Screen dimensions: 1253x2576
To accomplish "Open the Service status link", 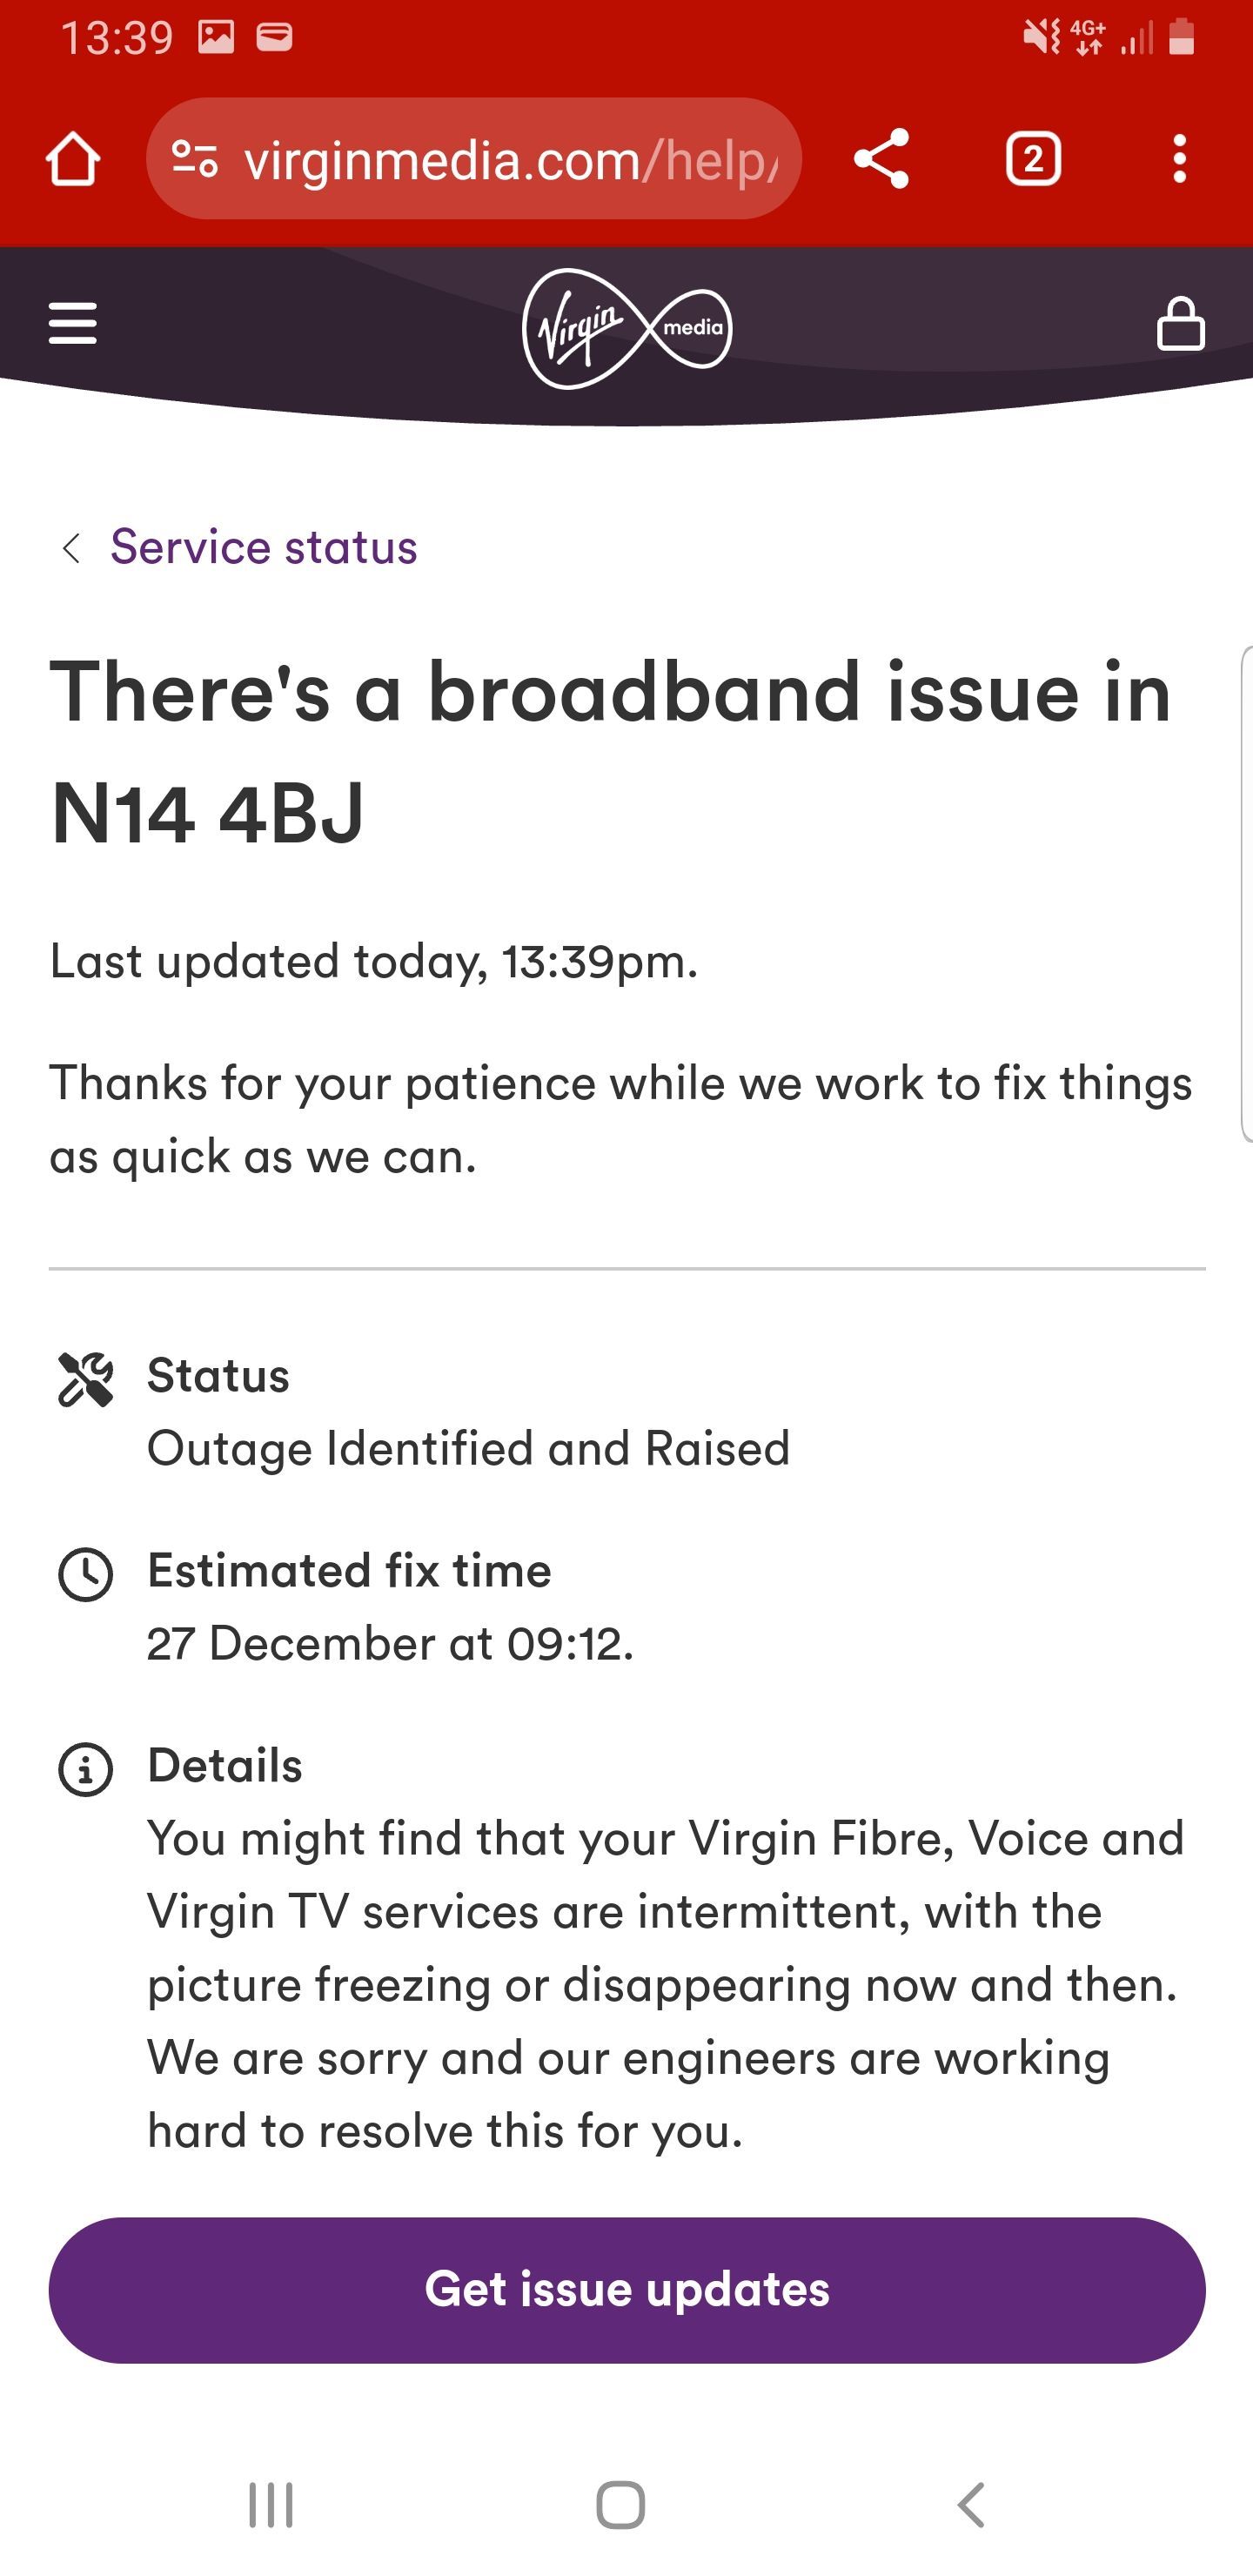I will point(264,547).
